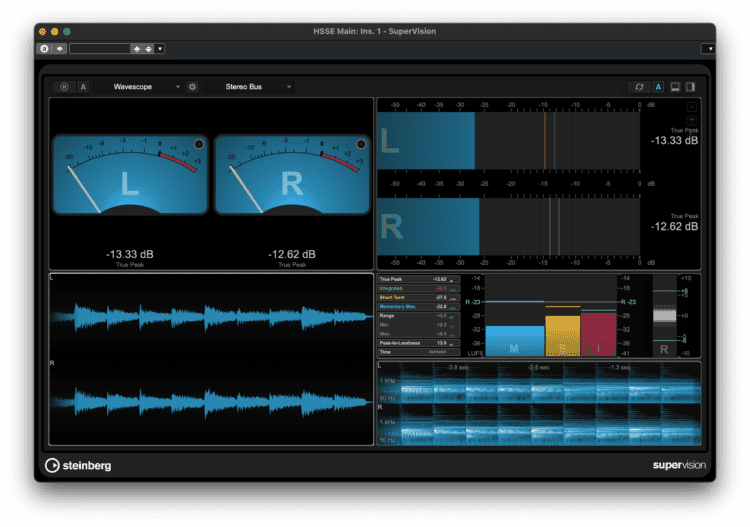
Task: Click the R -23 reference label left of bars
Action: click(x=473, y=302)
